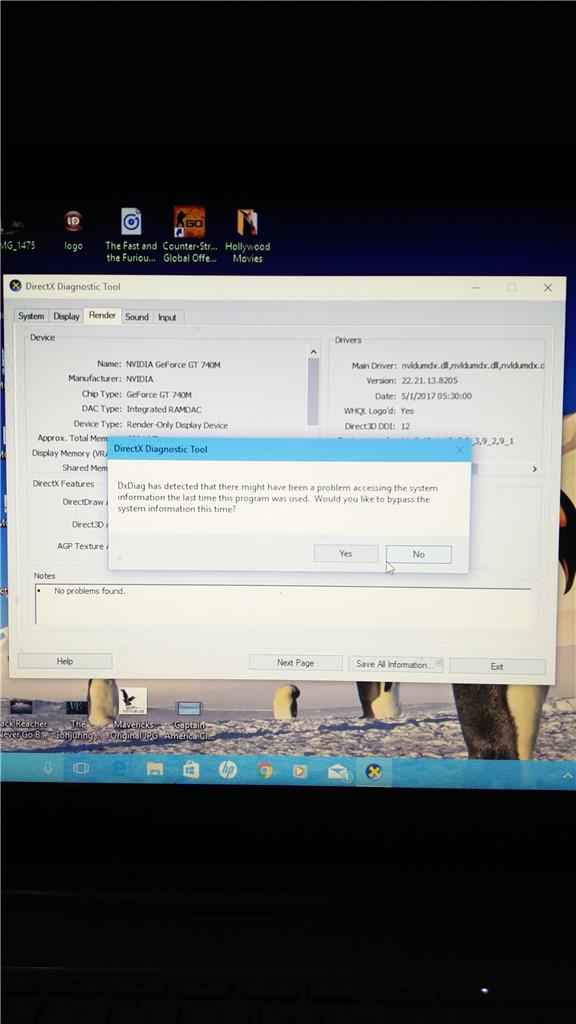576x1024 pixels.
Task: Click driver date '5/1/2017 05:30:00'
Action: (x=437, y=396)
